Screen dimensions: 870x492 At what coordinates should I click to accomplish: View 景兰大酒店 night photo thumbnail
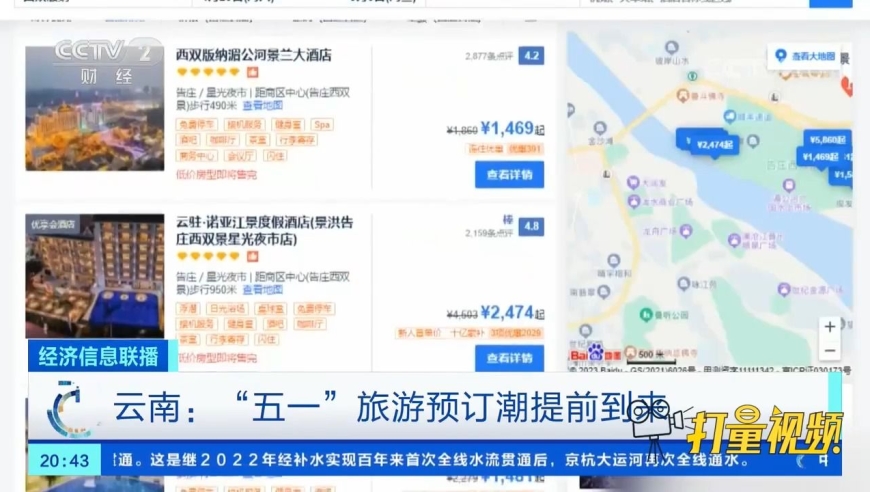tap(95, 108)
